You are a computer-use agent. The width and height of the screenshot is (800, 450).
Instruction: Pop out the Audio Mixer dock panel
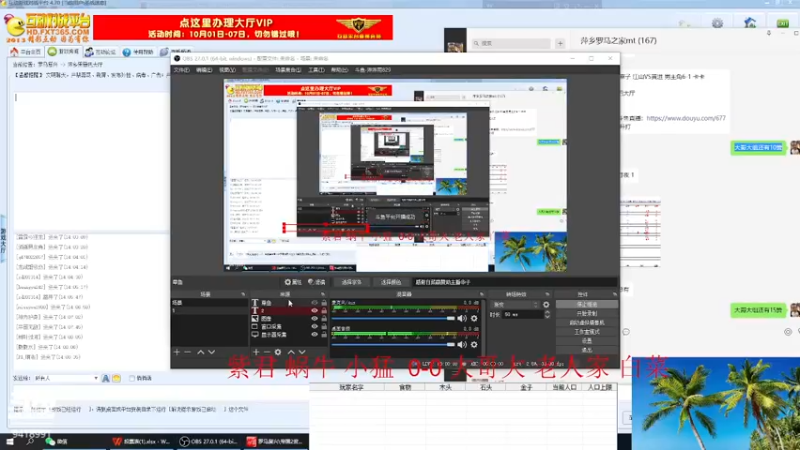tap(482, 294)
